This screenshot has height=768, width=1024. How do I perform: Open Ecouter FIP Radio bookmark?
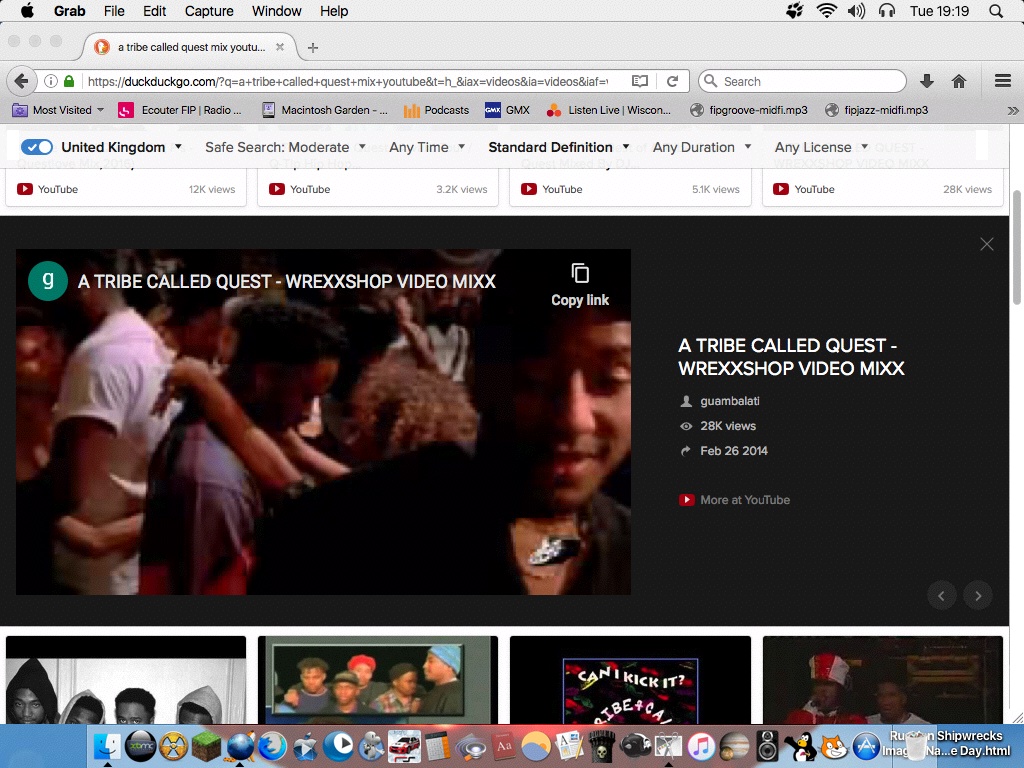180,110
